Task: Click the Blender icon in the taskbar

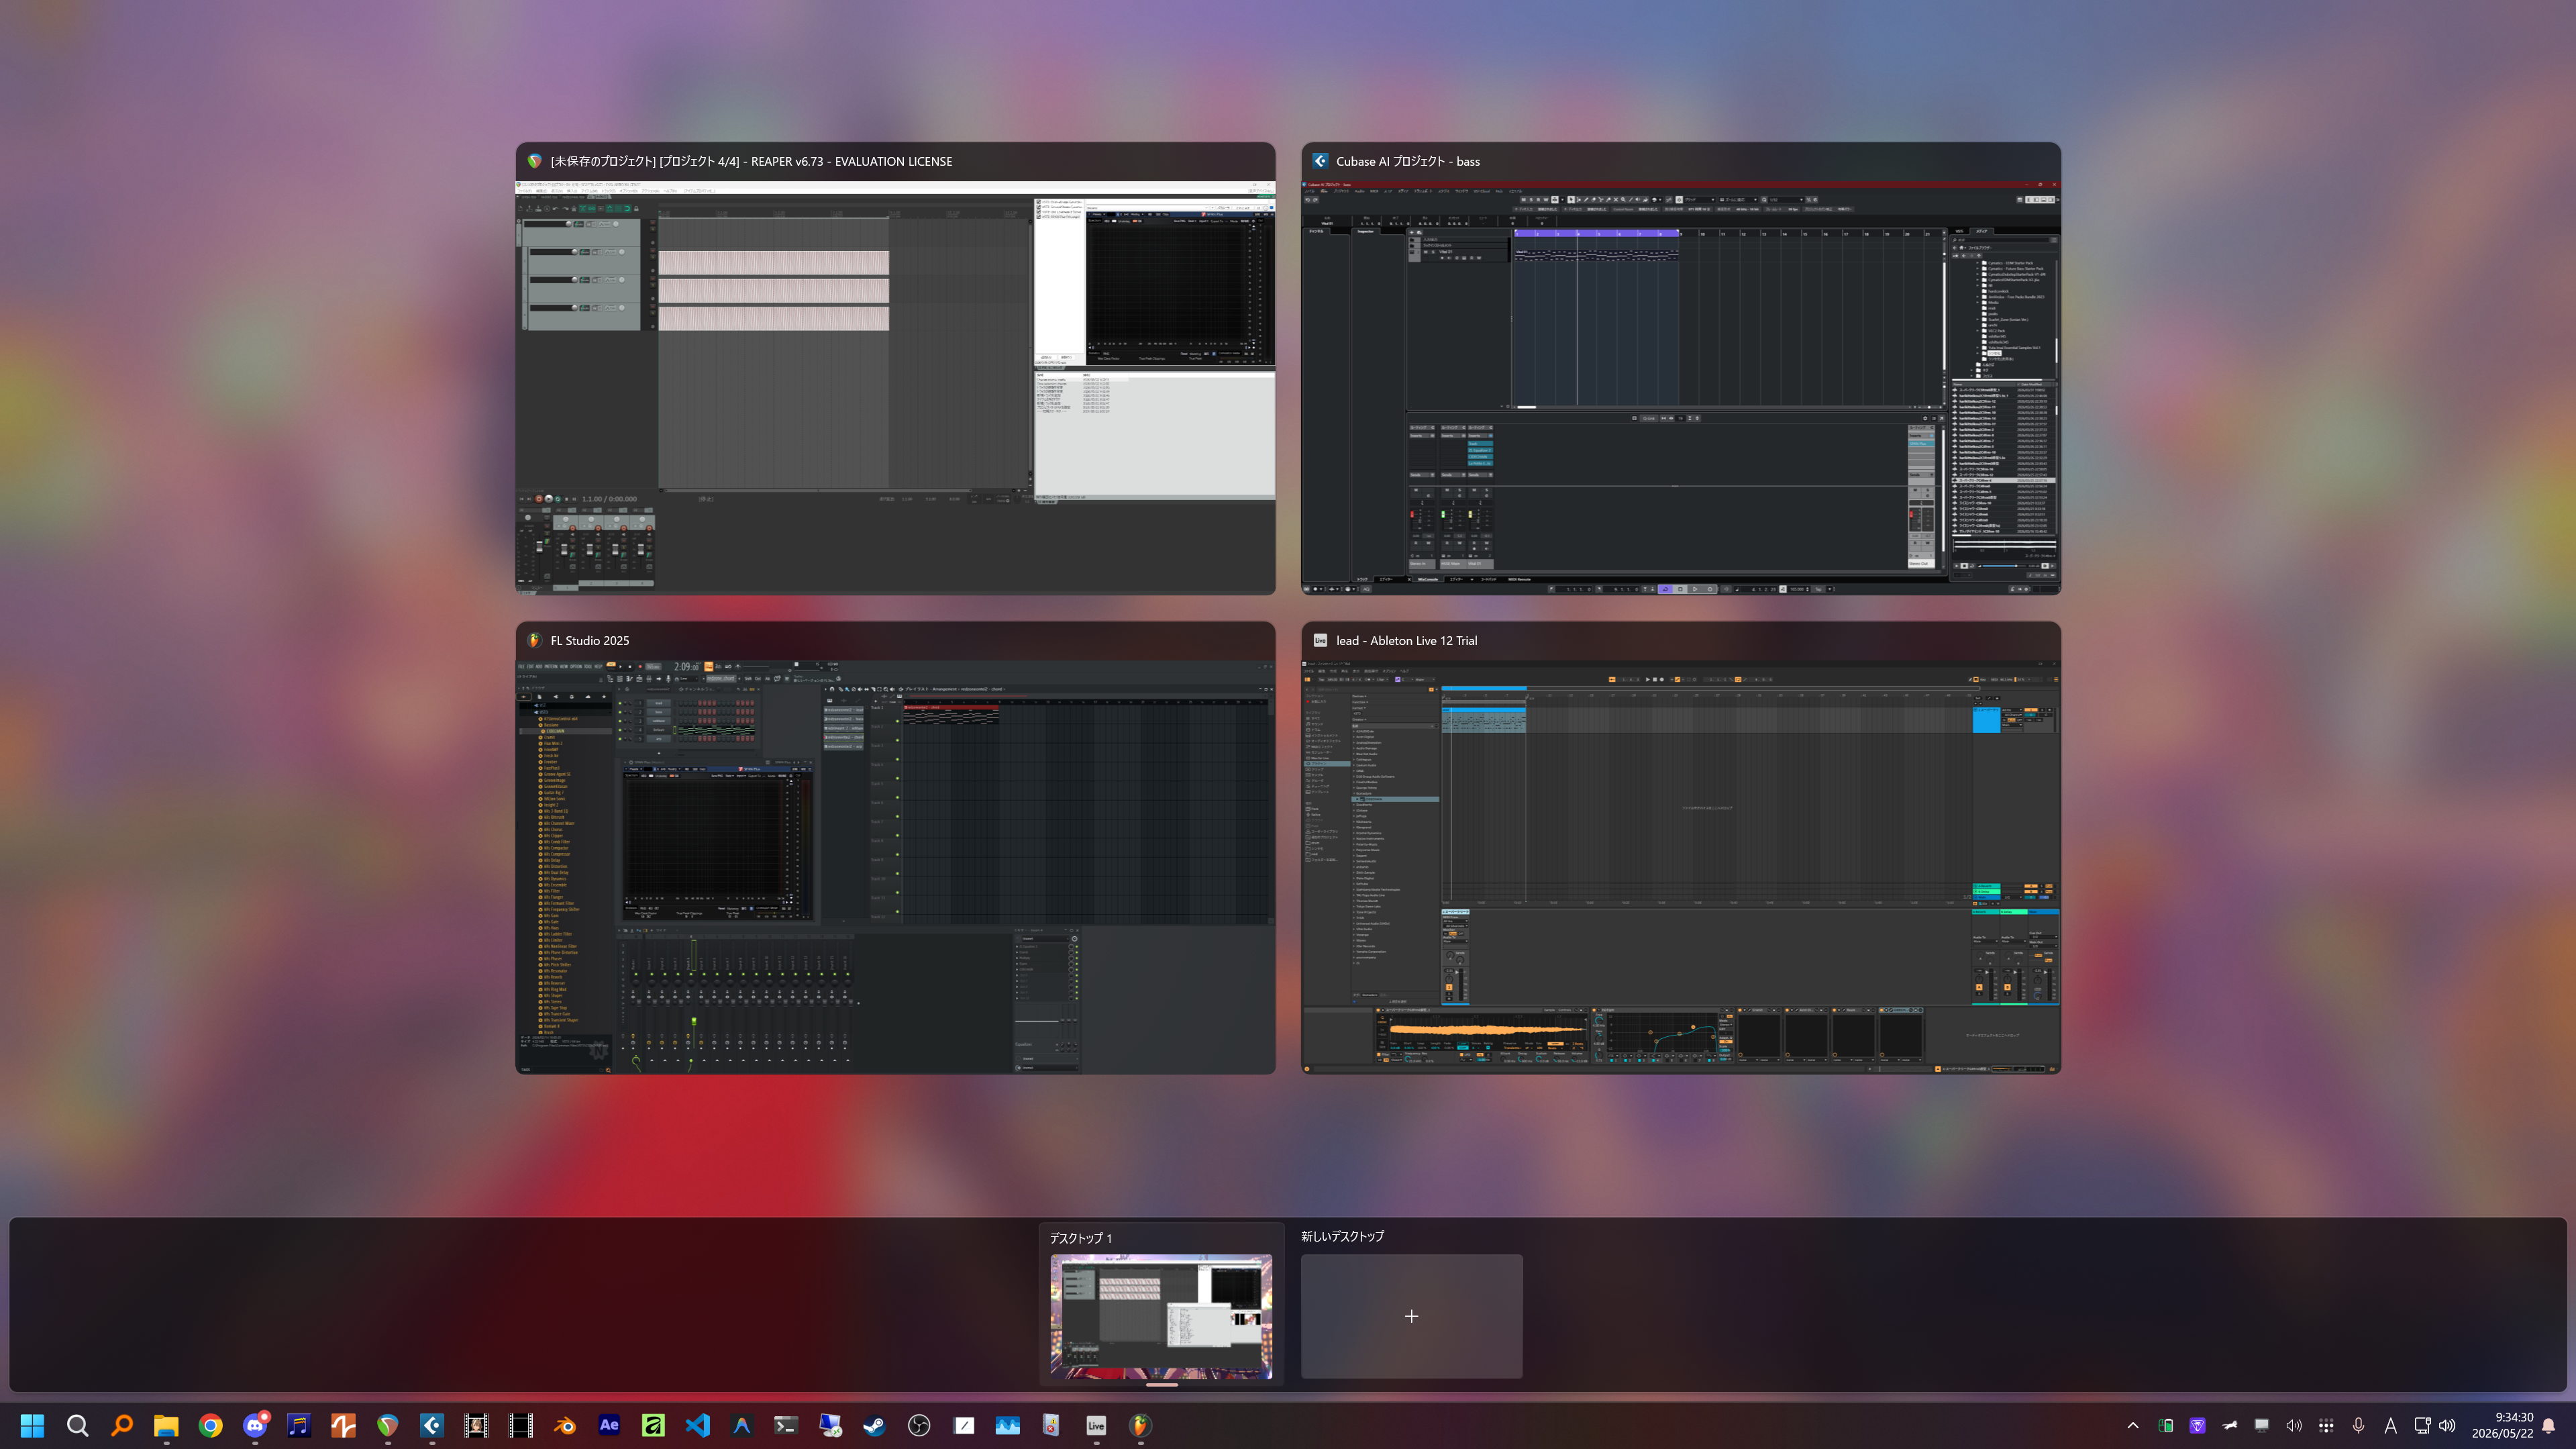Action: coord(565,1425)
